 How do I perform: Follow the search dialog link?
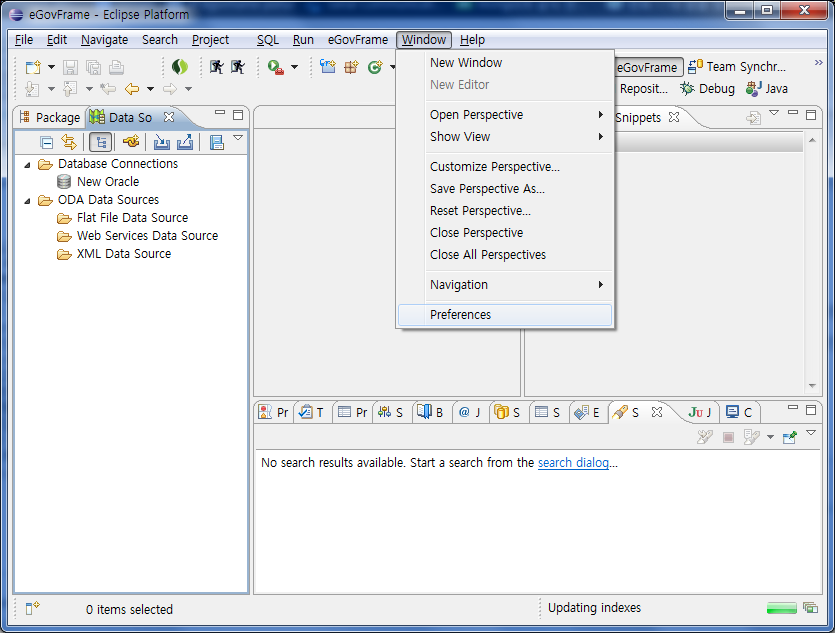(573, 463)
